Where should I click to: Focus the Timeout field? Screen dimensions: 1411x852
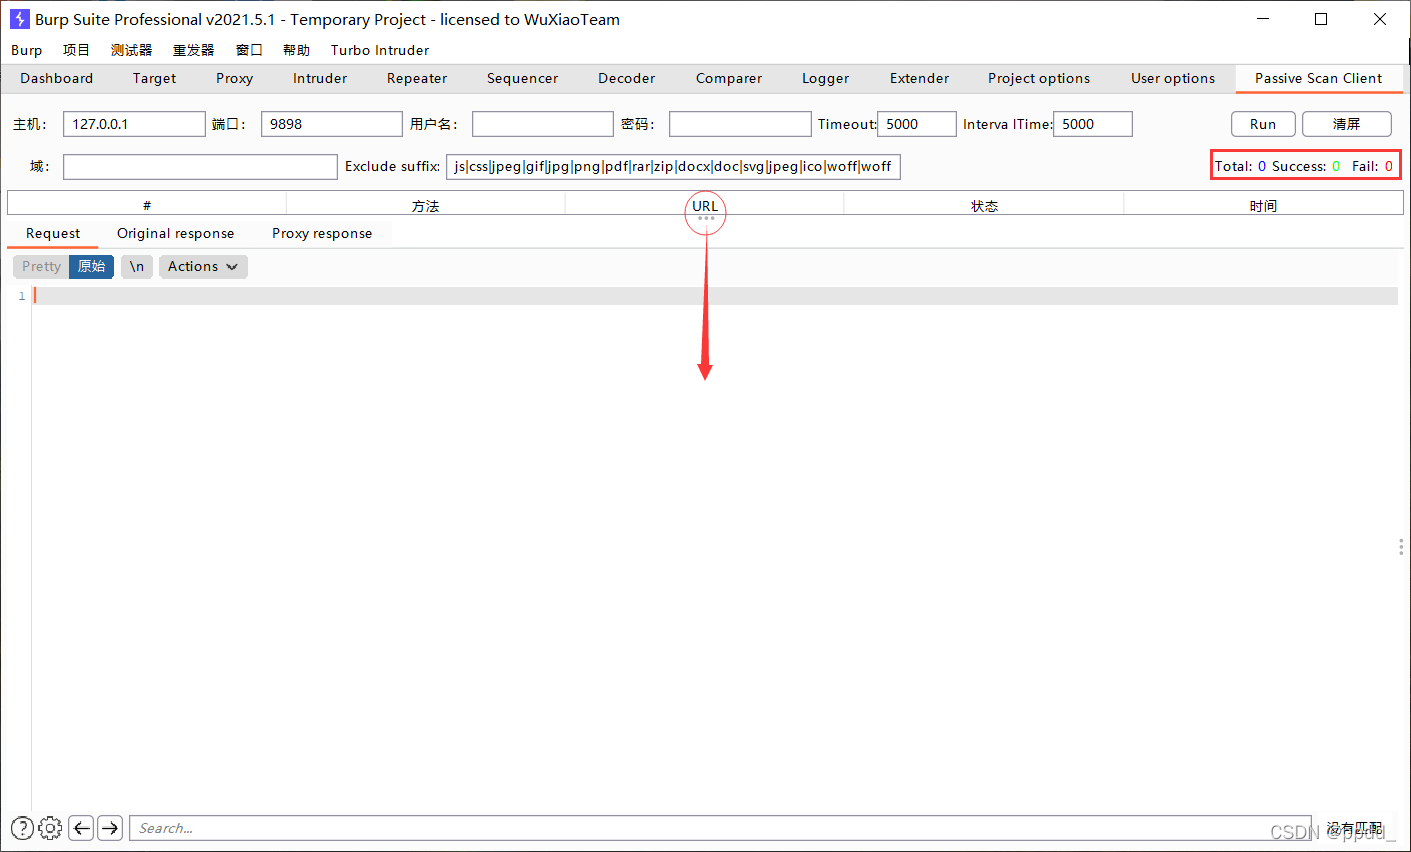pyautogui.click(x=917, y=124)
